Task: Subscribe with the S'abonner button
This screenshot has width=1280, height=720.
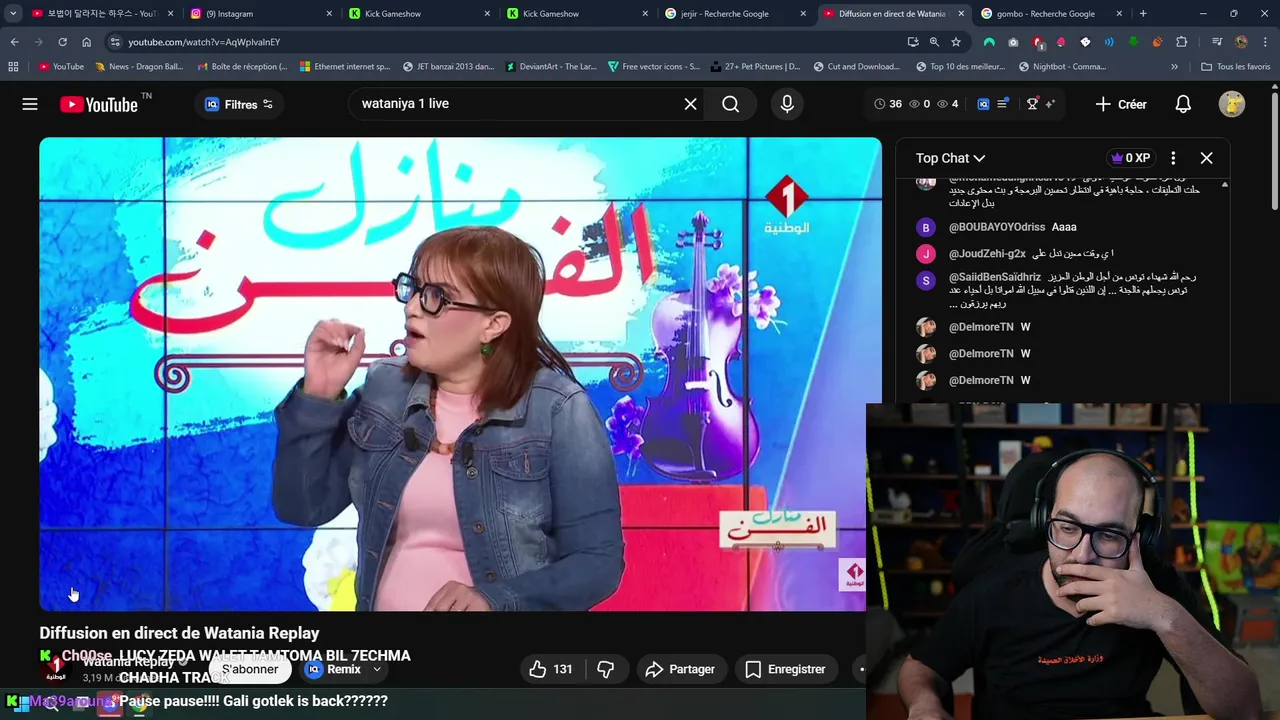Action: click(x=250, y=669)
